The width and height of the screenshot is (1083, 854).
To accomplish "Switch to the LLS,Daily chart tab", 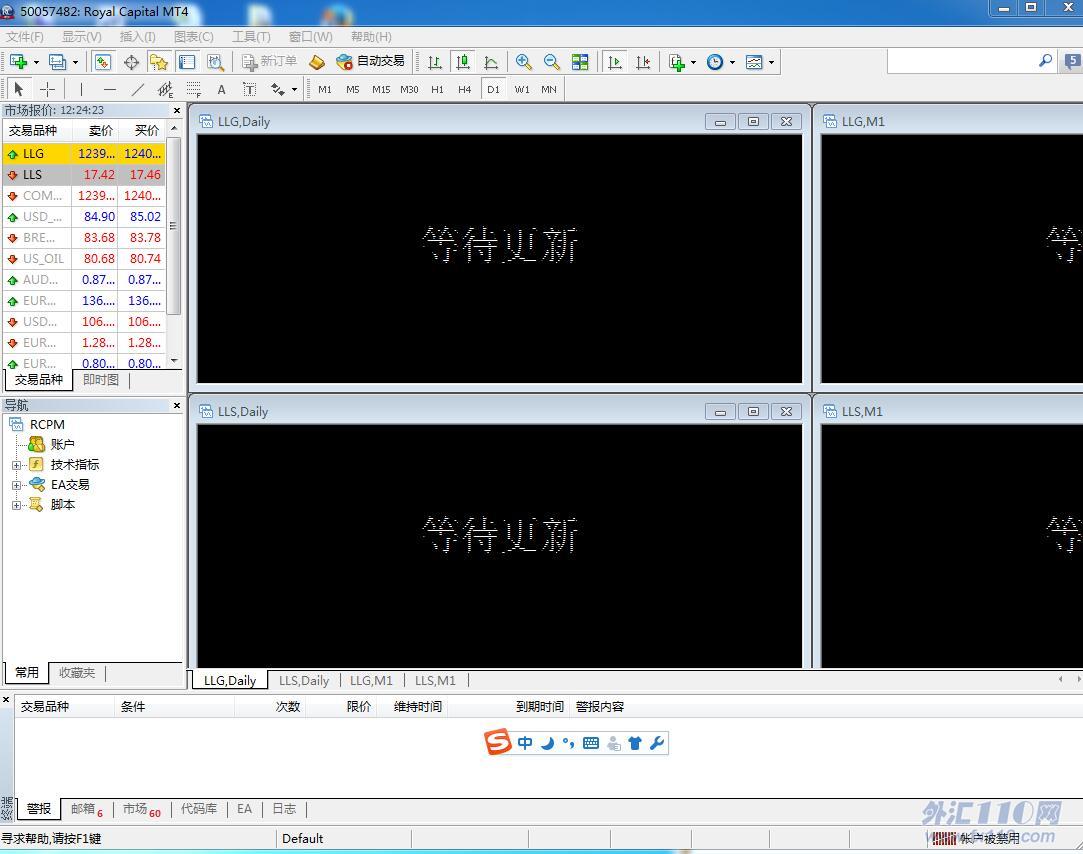I will pyautogui.click(x=304, y=681).
